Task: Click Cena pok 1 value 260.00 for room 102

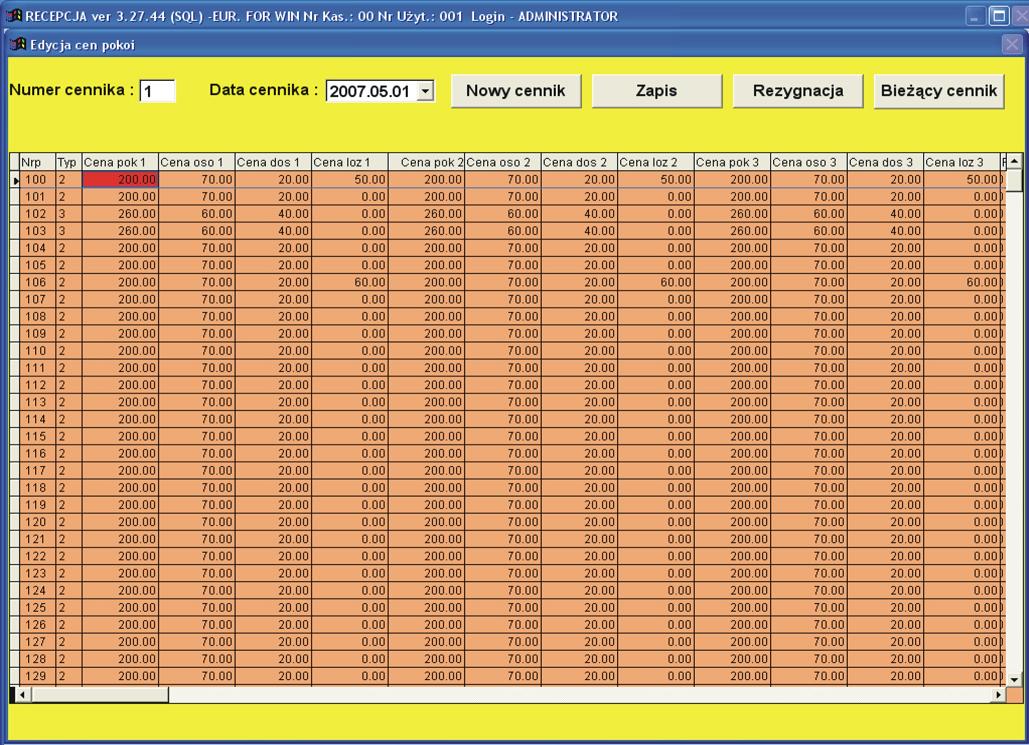Action: [x=120, y=214]
